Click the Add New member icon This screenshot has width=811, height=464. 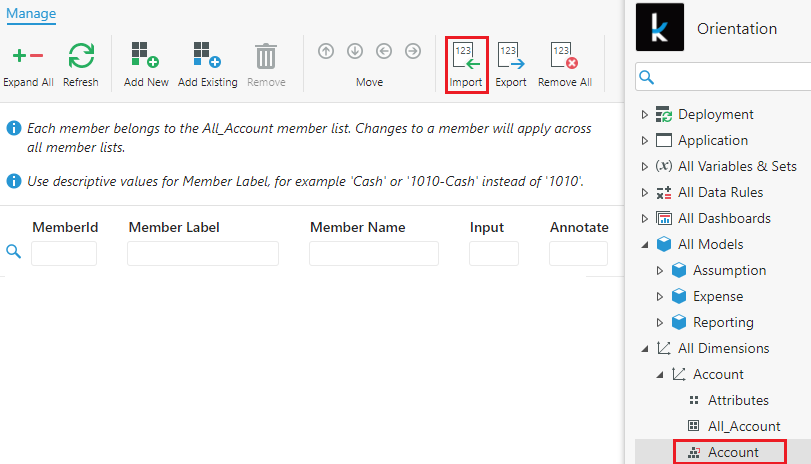tap(145, 56)
